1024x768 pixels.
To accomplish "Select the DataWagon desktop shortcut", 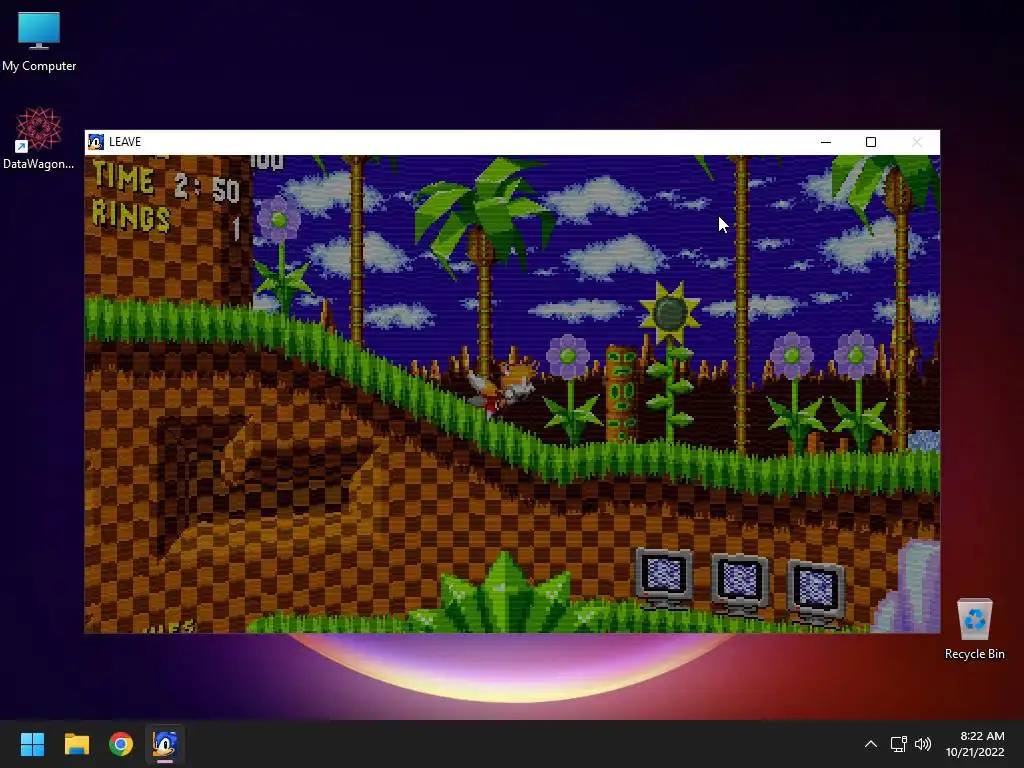I will tap(39, 138).
